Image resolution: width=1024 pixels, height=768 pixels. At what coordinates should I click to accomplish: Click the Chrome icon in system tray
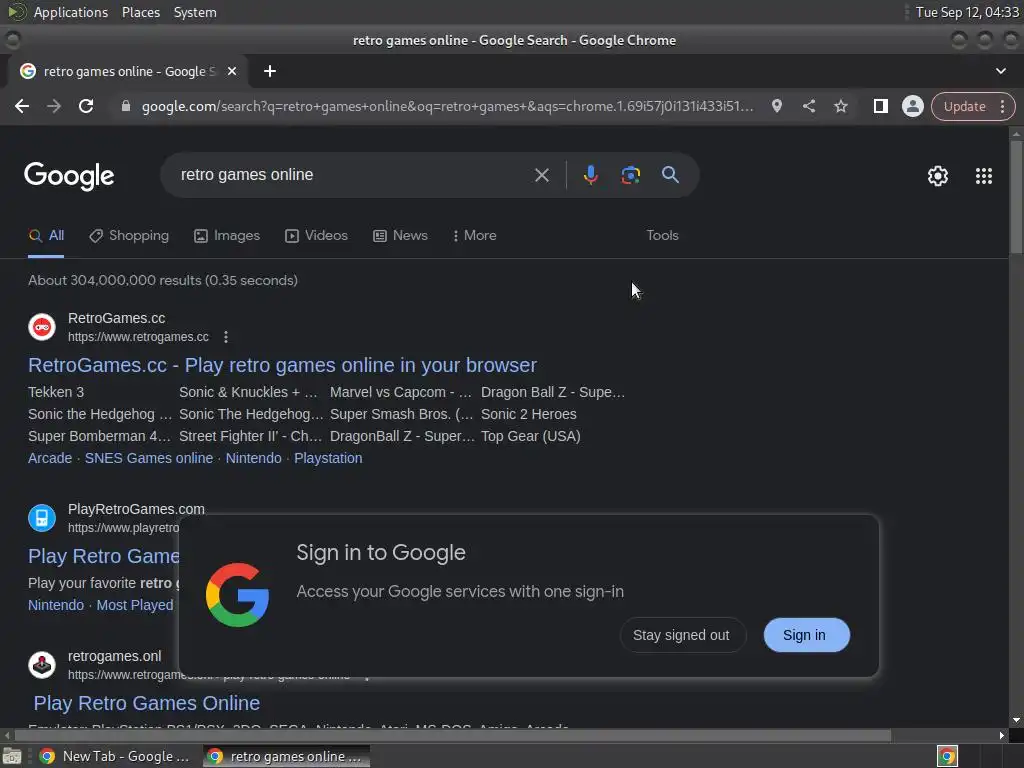[947, 756]
